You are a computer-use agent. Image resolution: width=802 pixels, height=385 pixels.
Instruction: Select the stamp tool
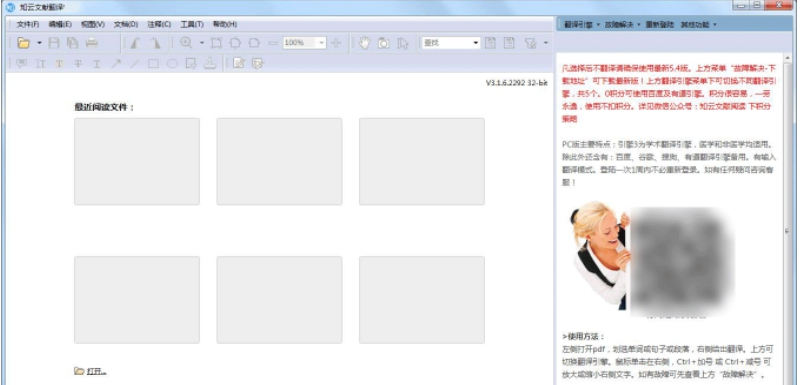pyautogui.click(x=209, y=63)
